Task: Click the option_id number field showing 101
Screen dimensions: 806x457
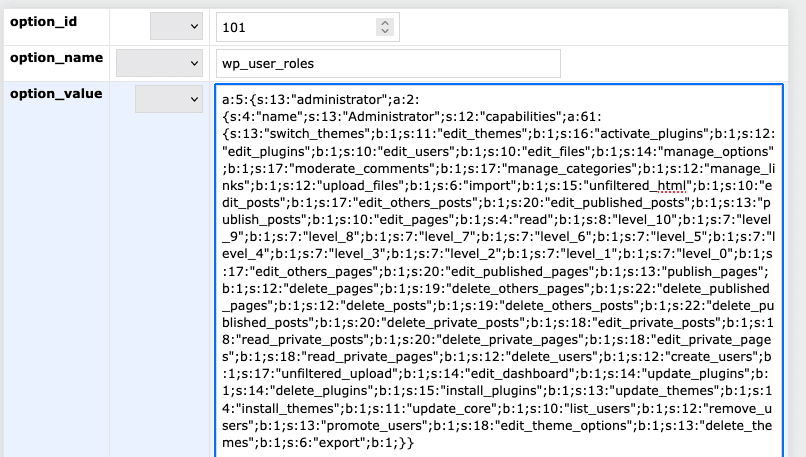Action: (307, 27)
